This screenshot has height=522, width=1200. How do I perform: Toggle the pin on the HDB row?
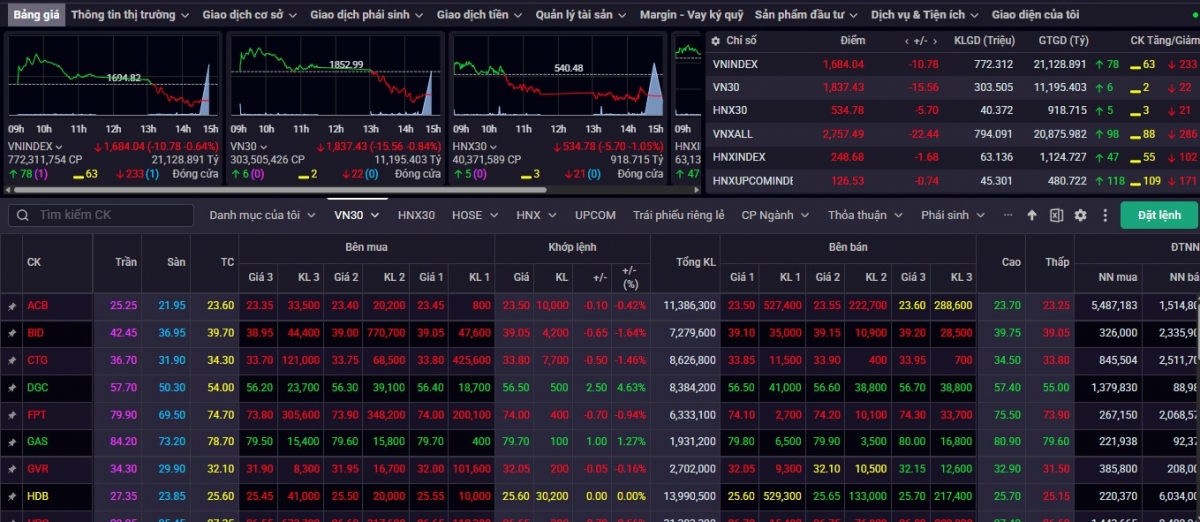click(12, 496)
